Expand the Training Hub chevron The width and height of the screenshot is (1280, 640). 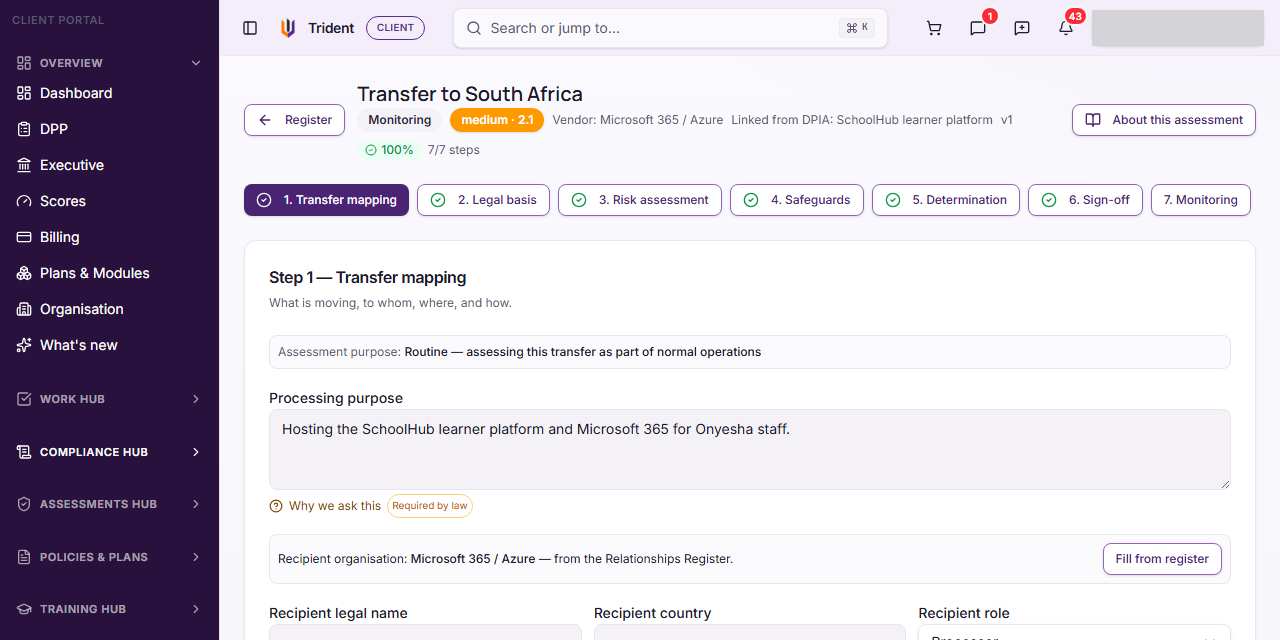tap(196, 609)
